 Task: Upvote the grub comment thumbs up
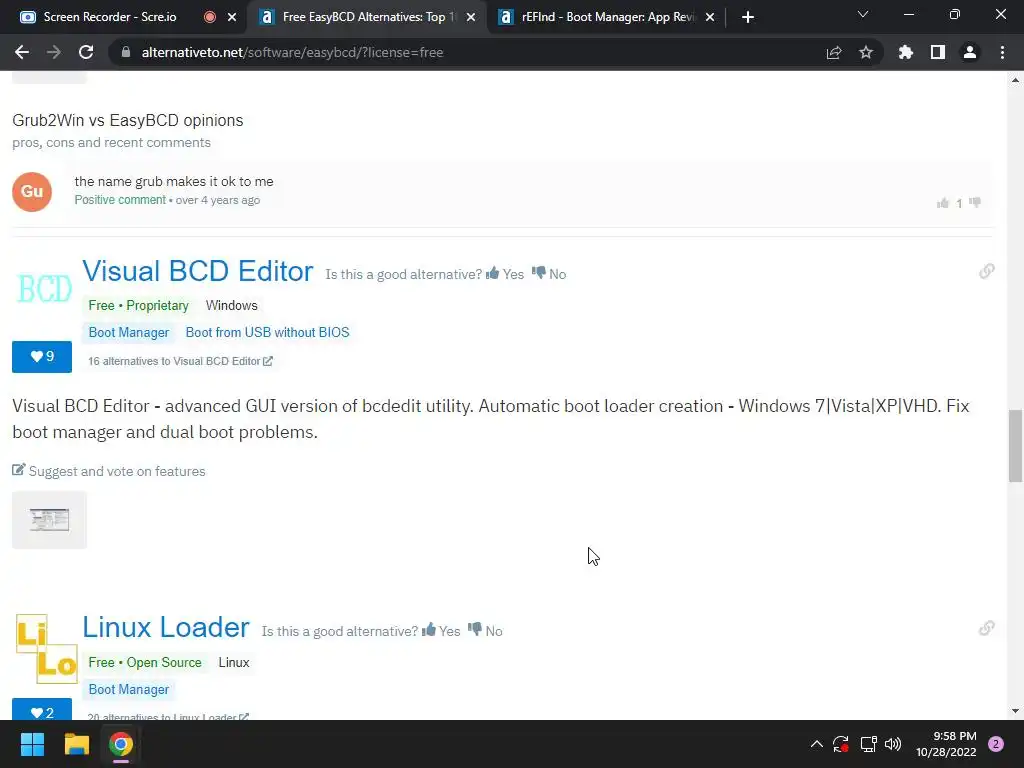tap(942, 203)
